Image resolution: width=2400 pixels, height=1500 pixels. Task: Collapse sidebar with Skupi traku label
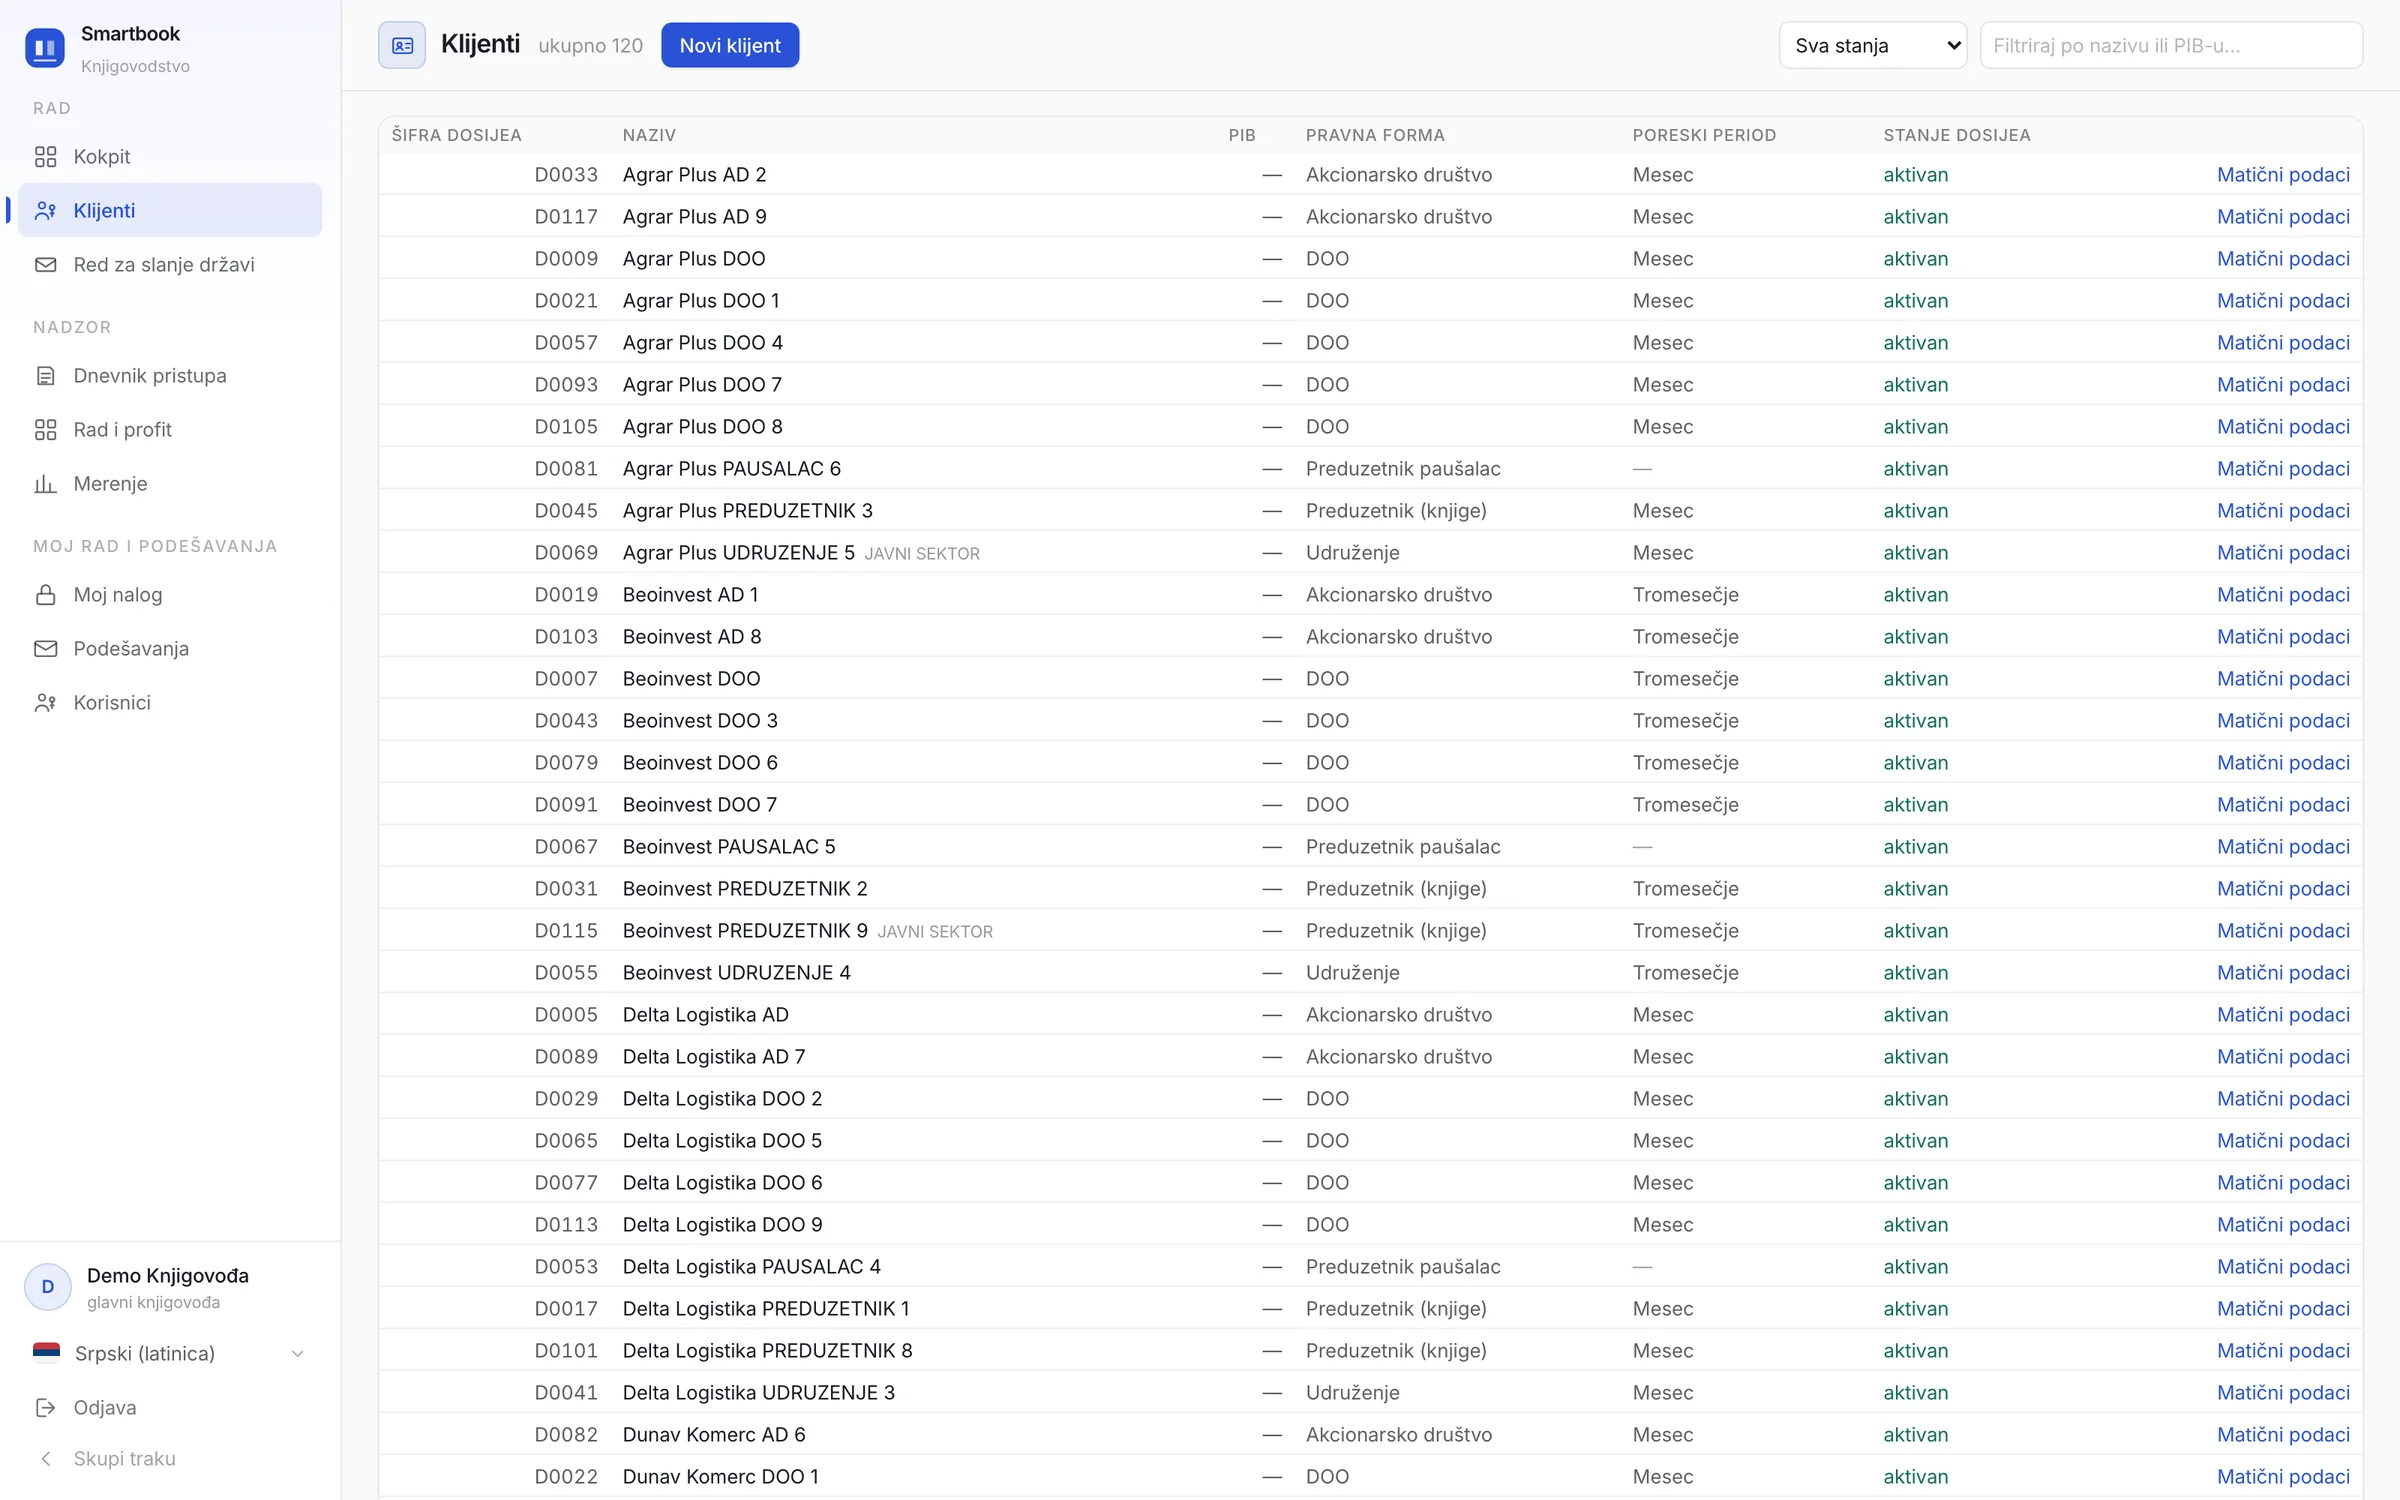124,1459
